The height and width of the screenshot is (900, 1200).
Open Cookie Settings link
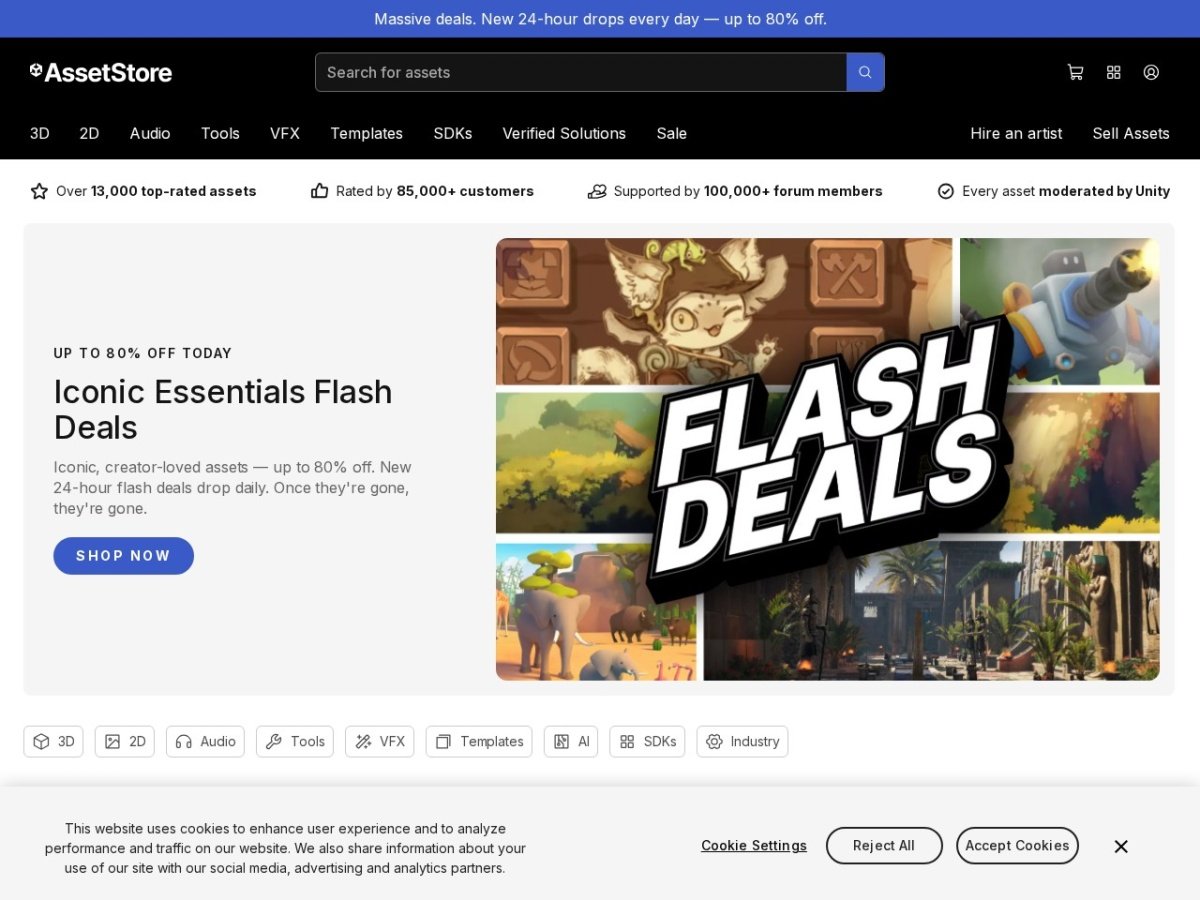click(754, 846)
